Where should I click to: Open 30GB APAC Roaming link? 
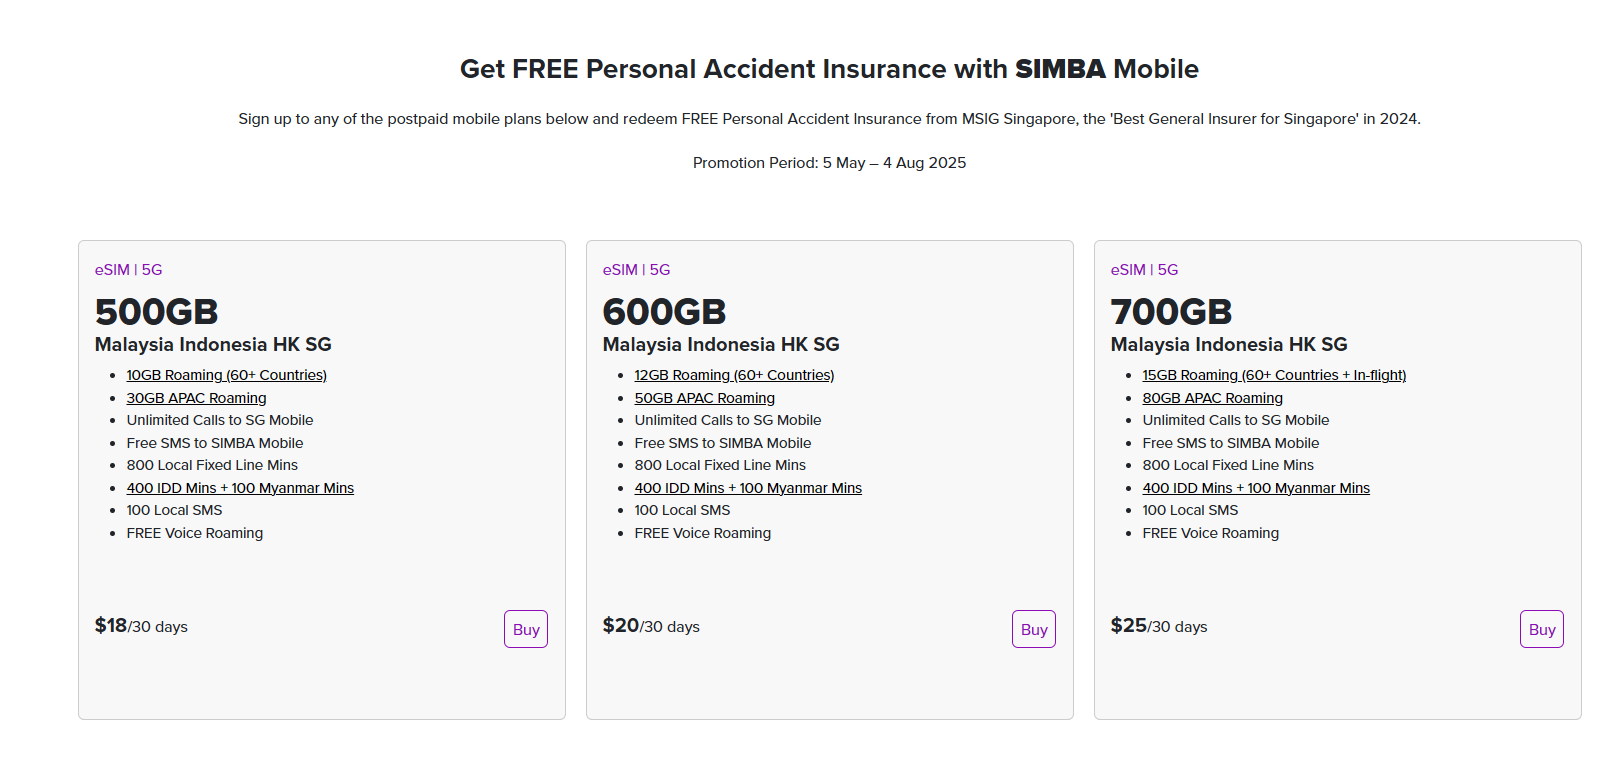[196, 398]
